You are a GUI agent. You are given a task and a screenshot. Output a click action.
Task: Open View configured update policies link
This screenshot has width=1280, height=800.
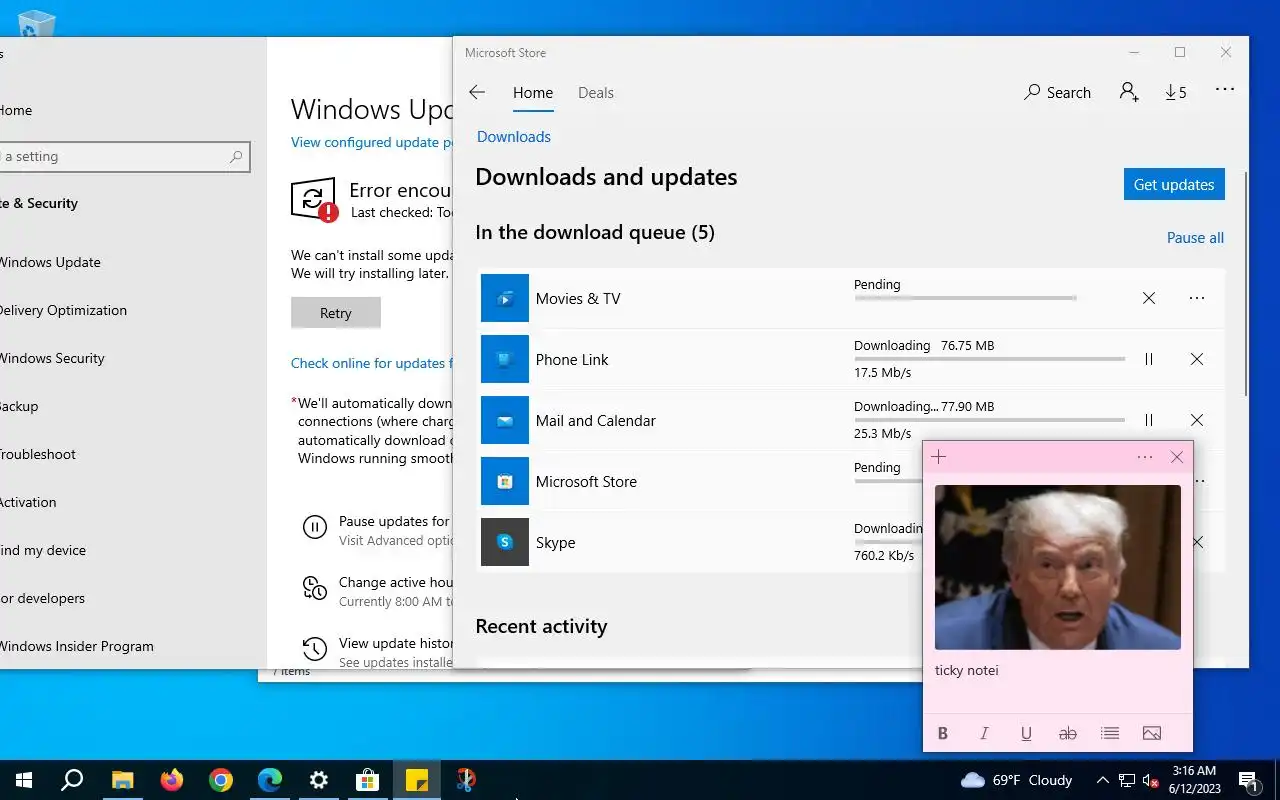[371, 142]
